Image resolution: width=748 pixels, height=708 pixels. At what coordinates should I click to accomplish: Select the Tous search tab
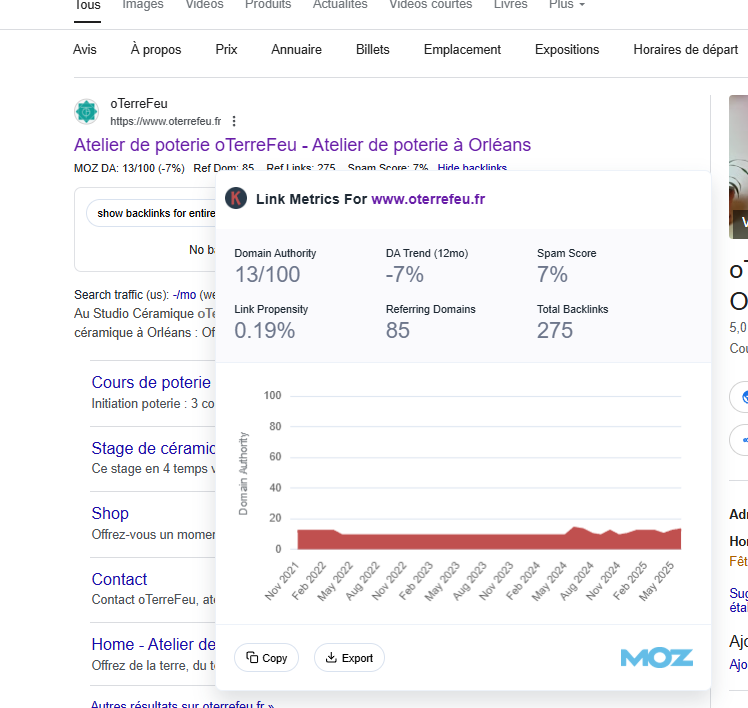[87, 6]
